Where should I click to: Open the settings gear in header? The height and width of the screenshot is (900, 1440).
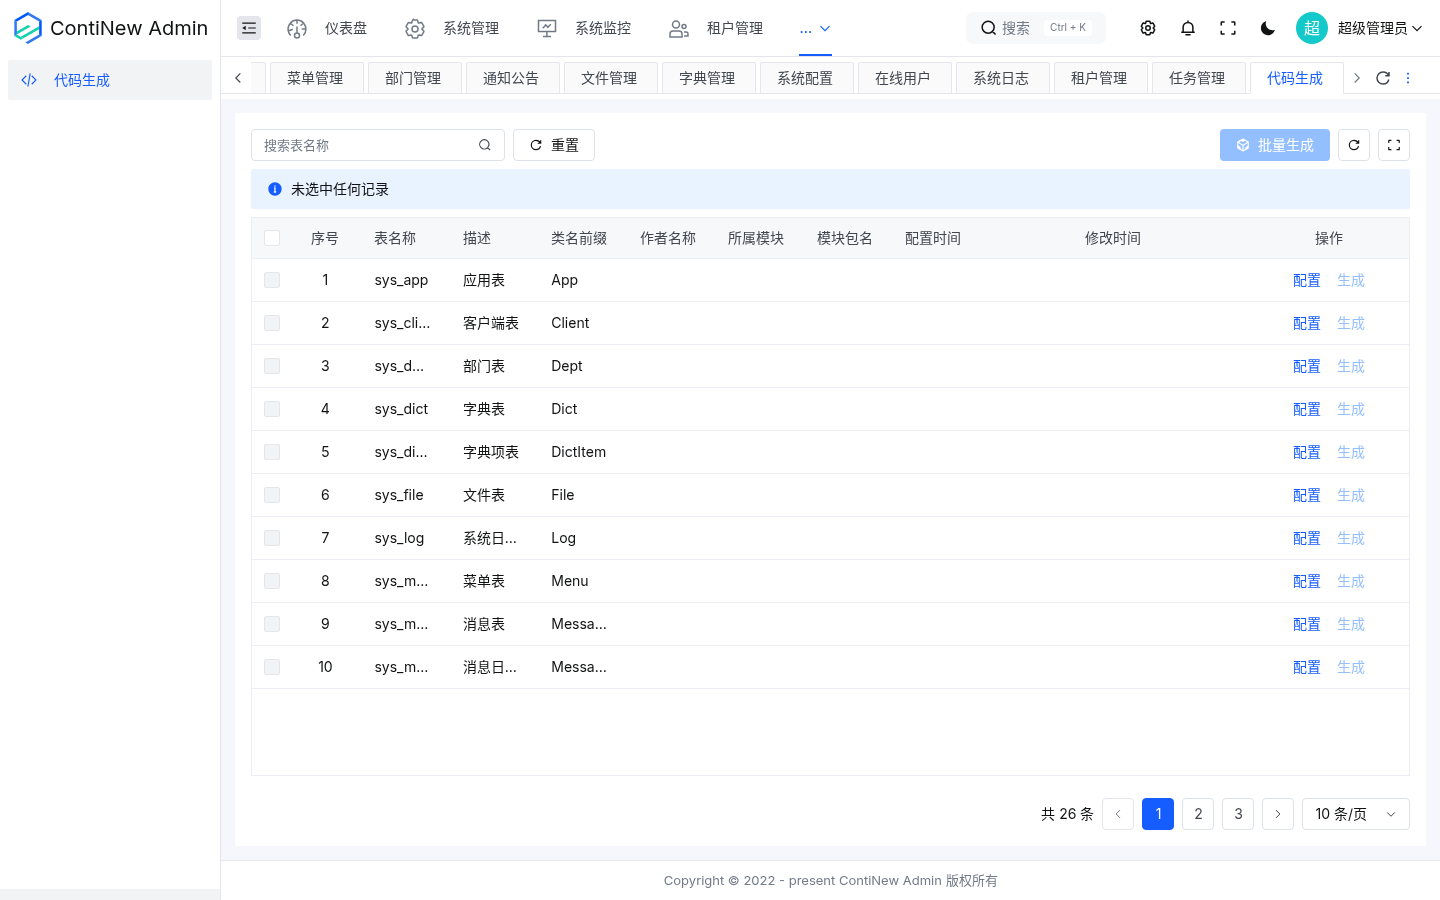pyautogui.click(x=1148, y=28)
